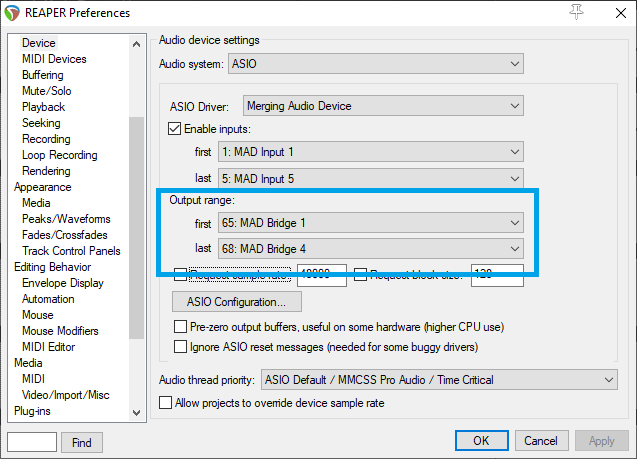This screenshot has height=459, width=637.
Task: Select MIDI Editor settings
Action: coord(48,347)
